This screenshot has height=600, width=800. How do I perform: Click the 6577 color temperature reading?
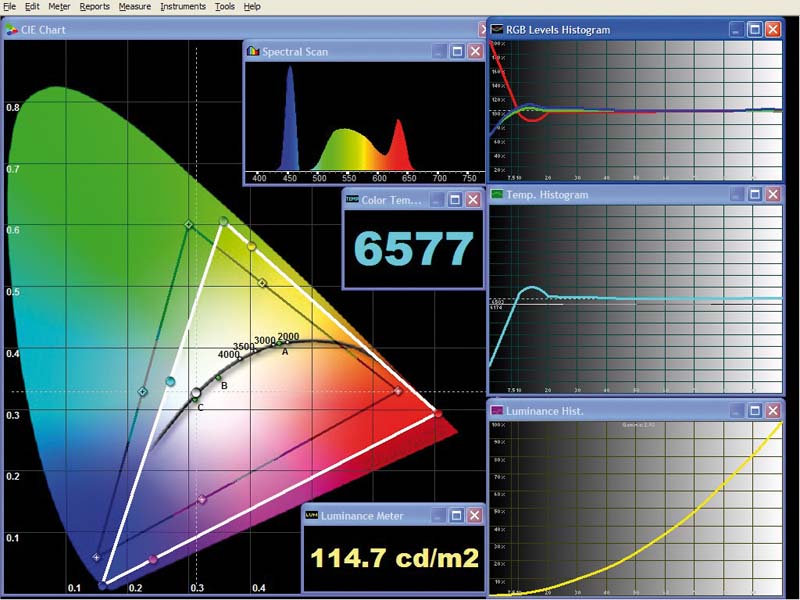click(414, 249)
